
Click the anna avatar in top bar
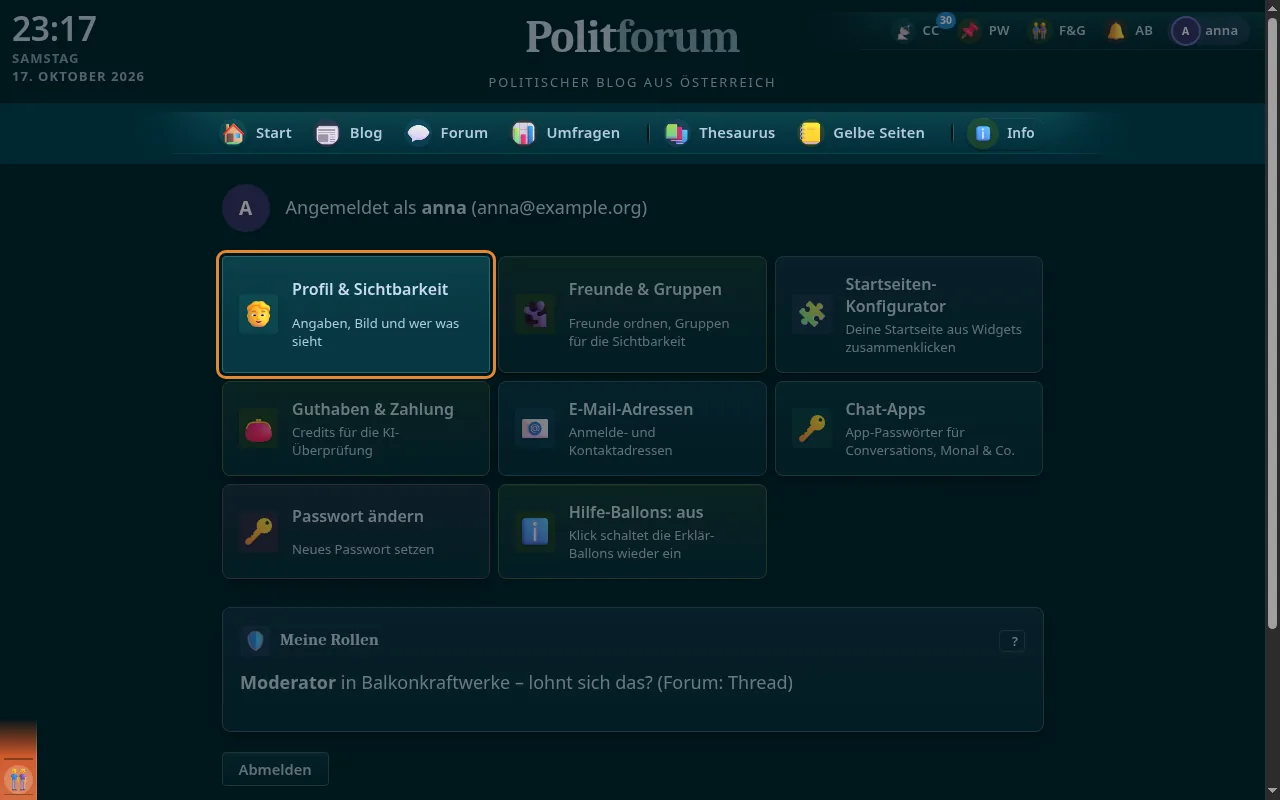pyautogui.click(x=1185, y=31)
